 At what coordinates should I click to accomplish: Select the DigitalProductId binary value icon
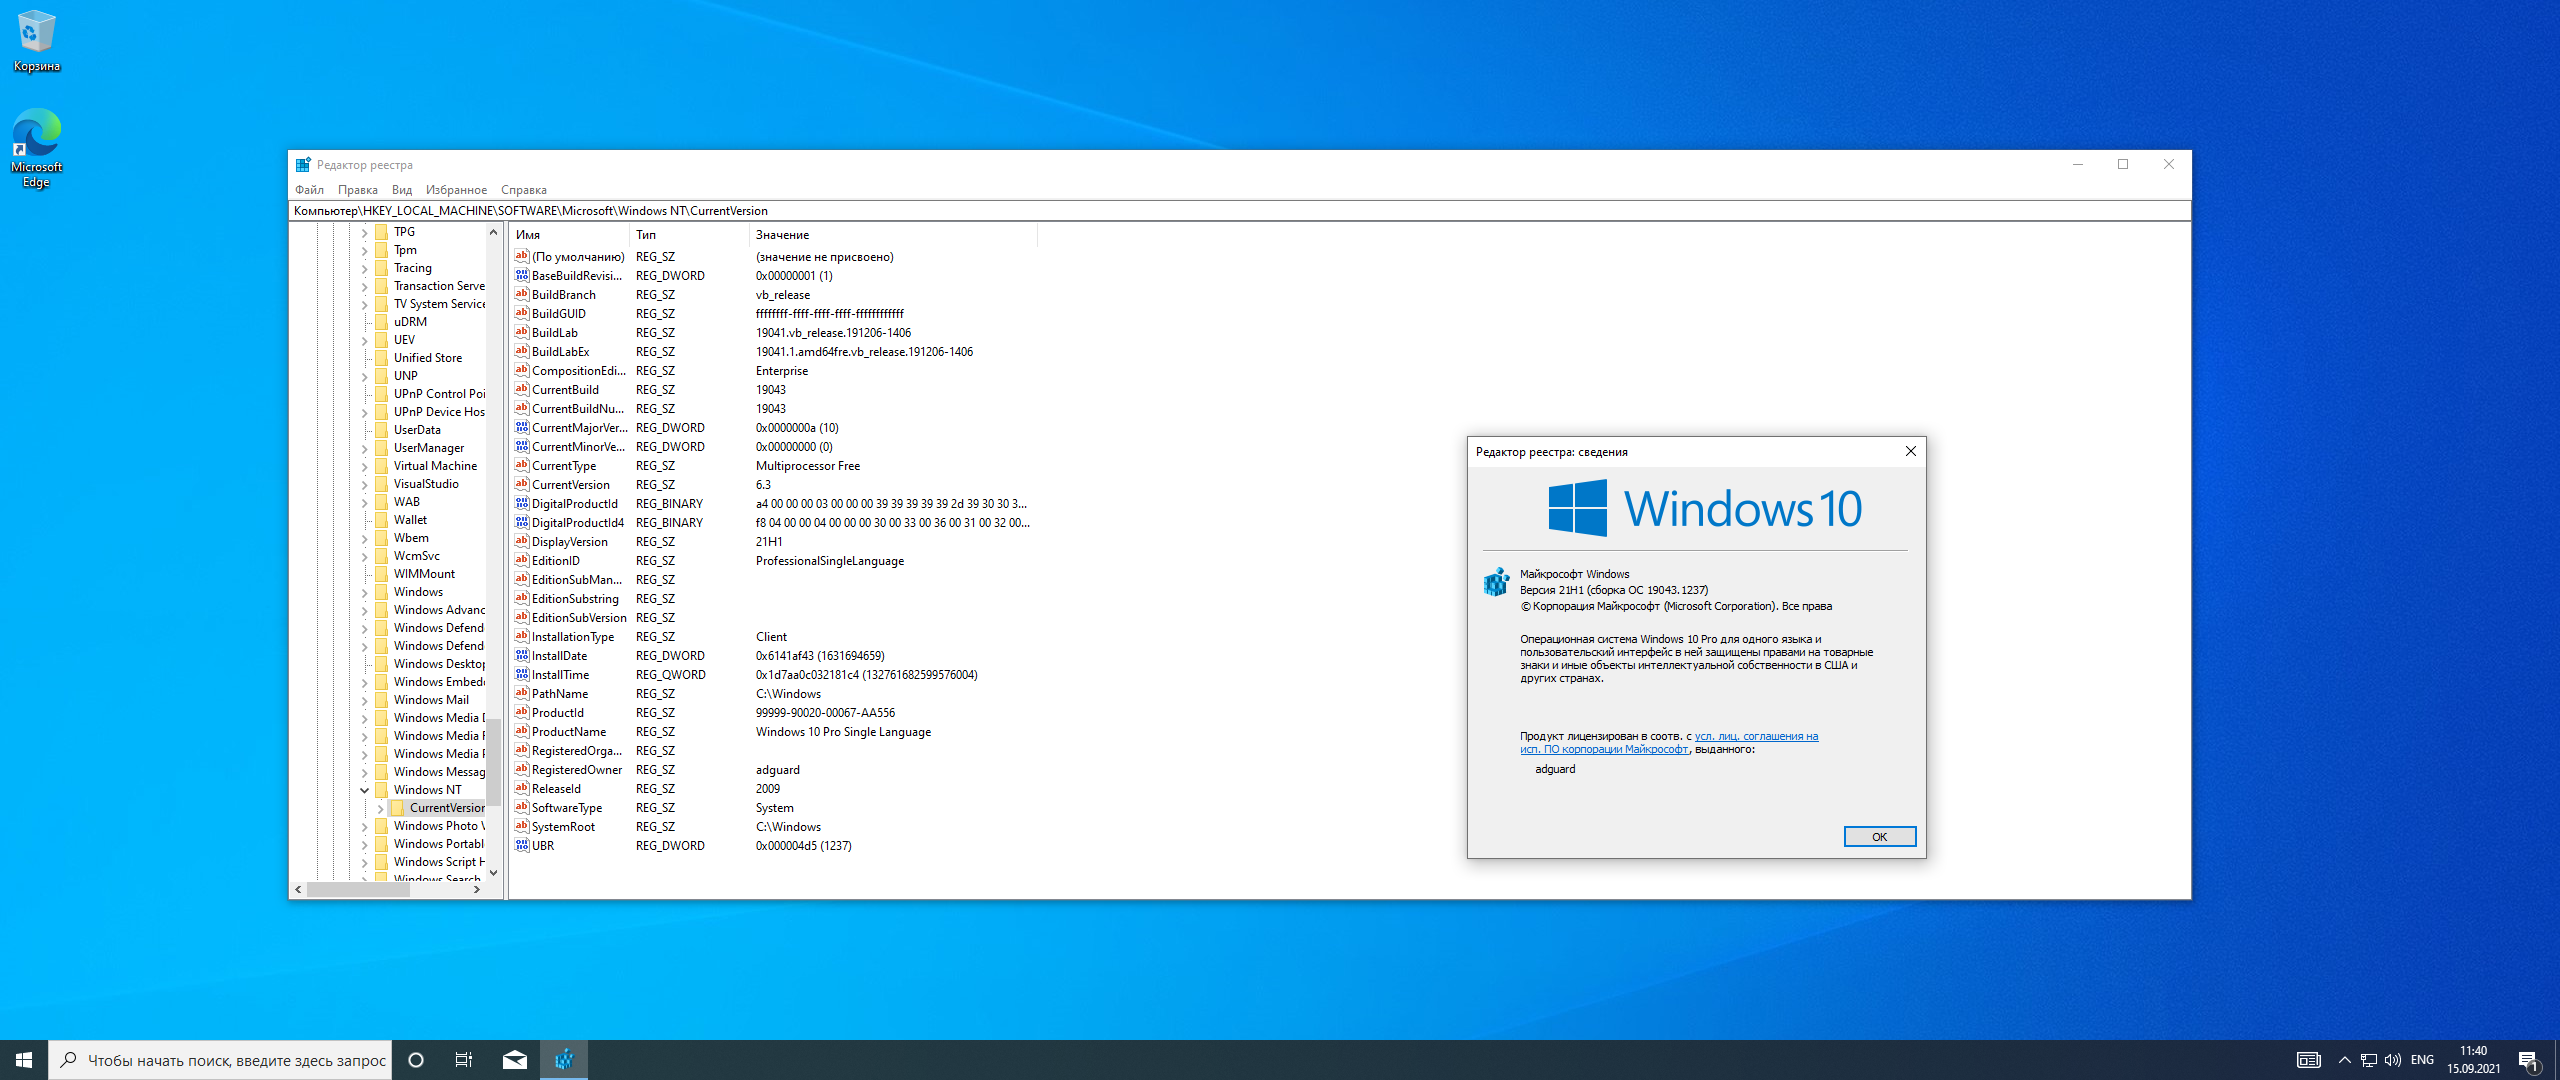point(521,503)
